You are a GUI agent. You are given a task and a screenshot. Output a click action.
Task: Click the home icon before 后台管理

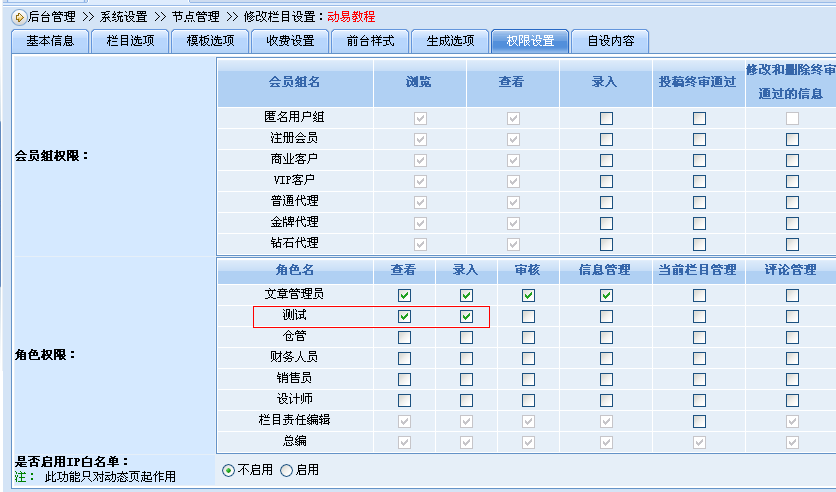(x=19, y=17)
